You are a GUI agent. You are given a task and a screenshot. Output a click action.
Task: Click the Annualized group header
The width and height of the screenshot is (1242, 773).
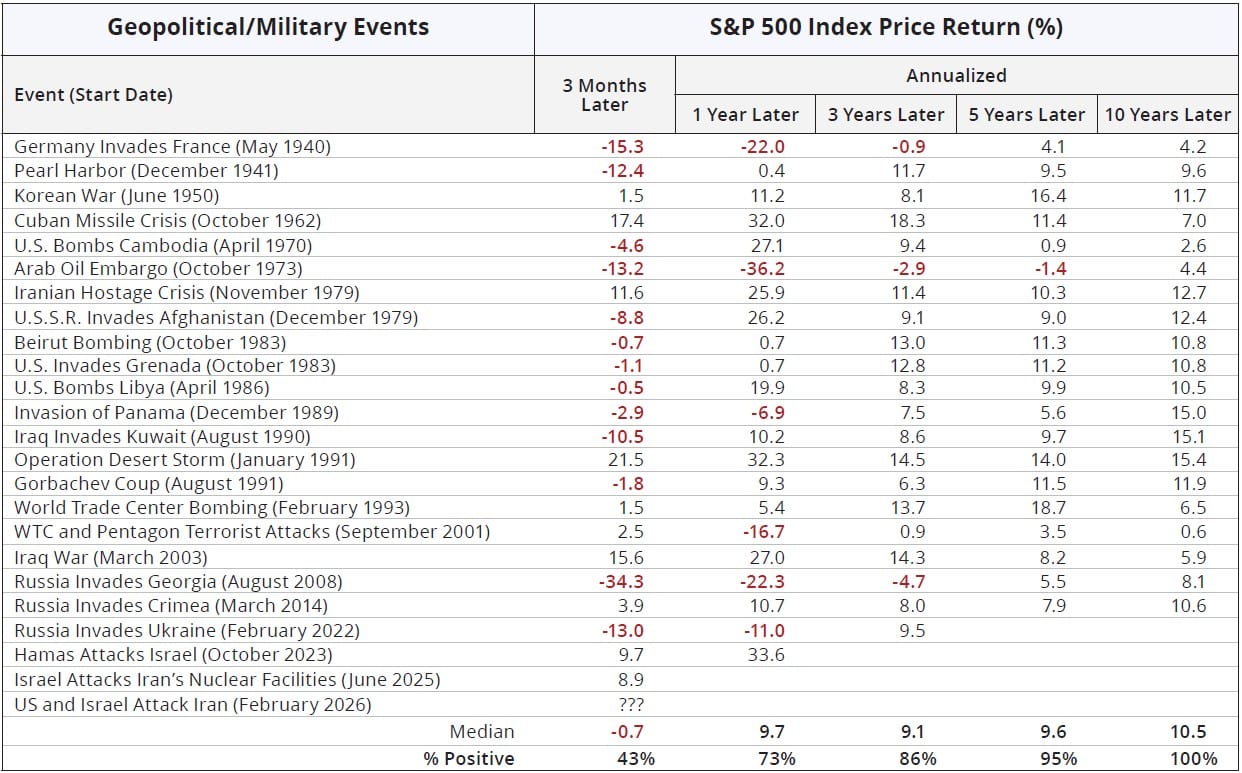[956, 76]
